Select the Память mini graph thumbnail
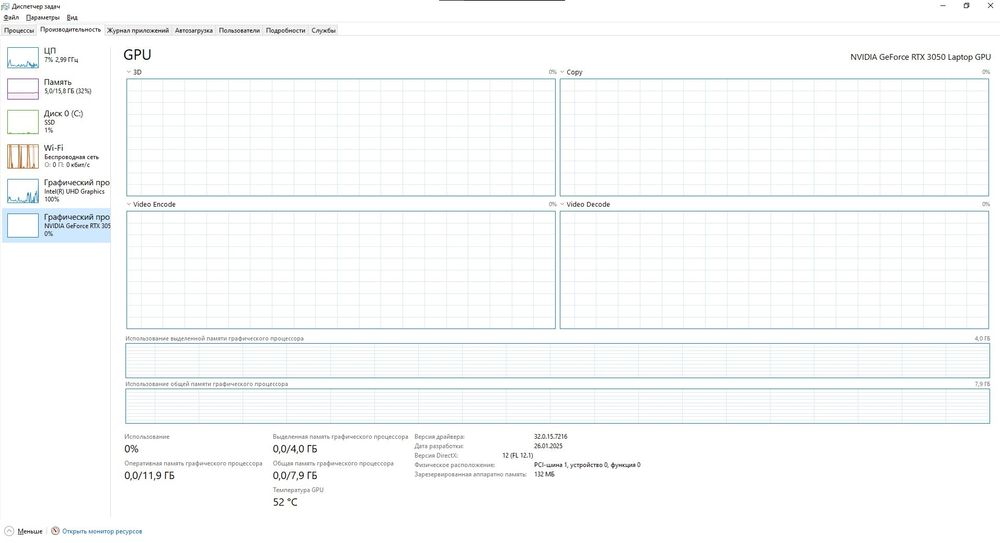Viewport: 1000px width, 543px height. tap(23, 89)
